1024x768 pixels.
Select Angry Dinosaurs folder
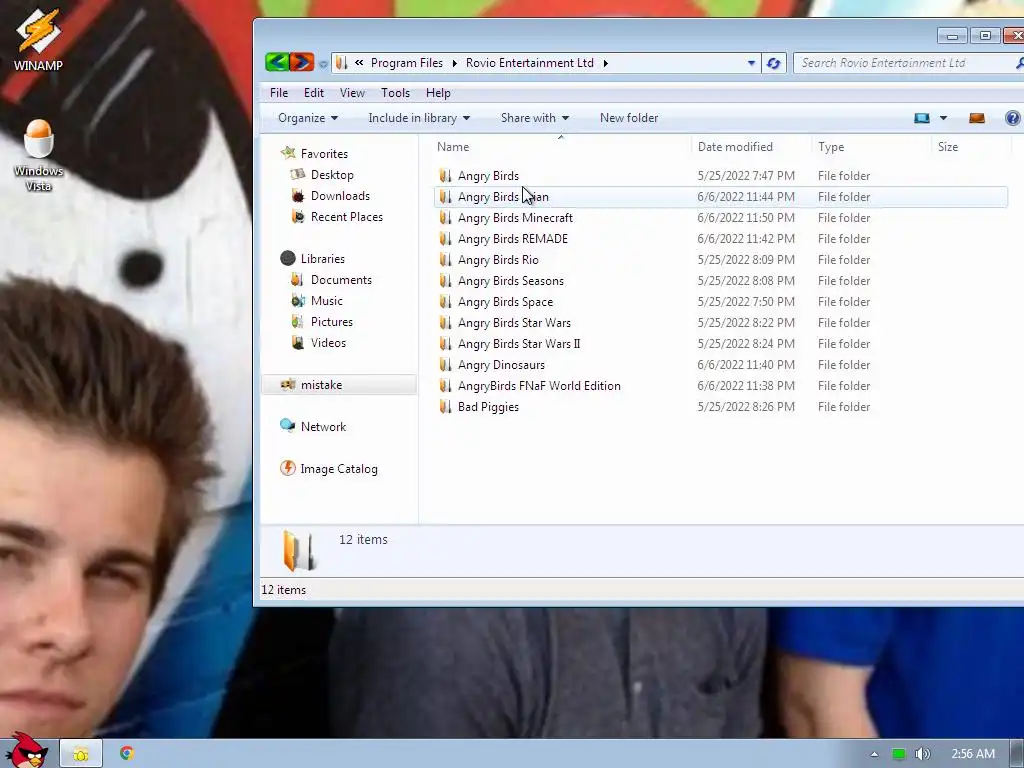click(x=501, y=365)
